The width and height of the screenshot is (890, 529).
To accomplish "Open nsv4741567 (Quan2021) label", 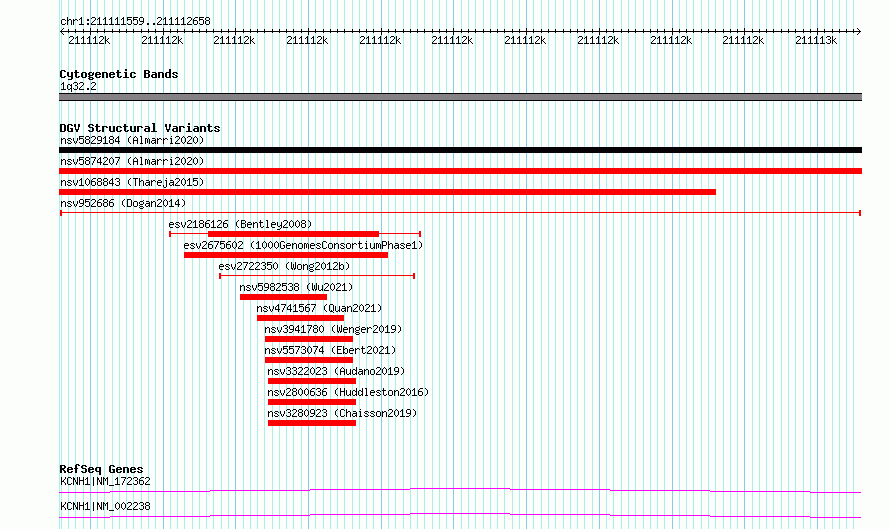I will 319,308.
